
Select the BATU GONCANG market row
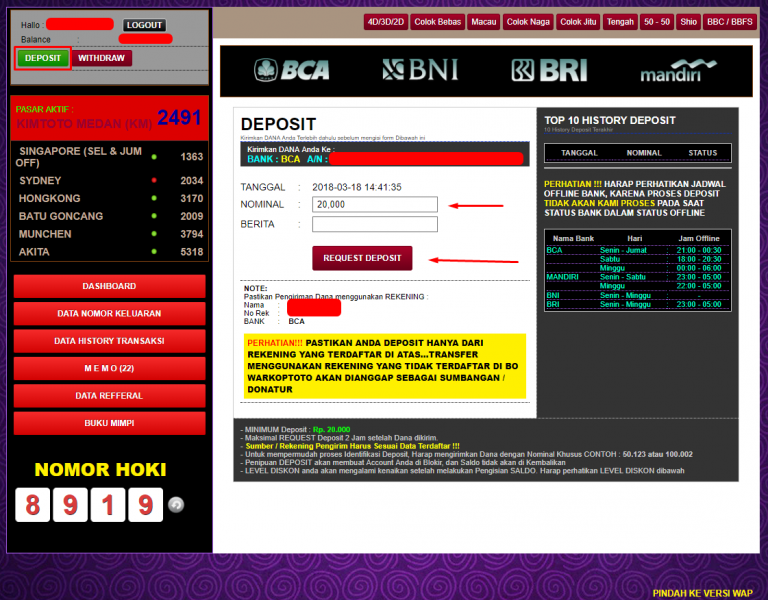point(109,216)
